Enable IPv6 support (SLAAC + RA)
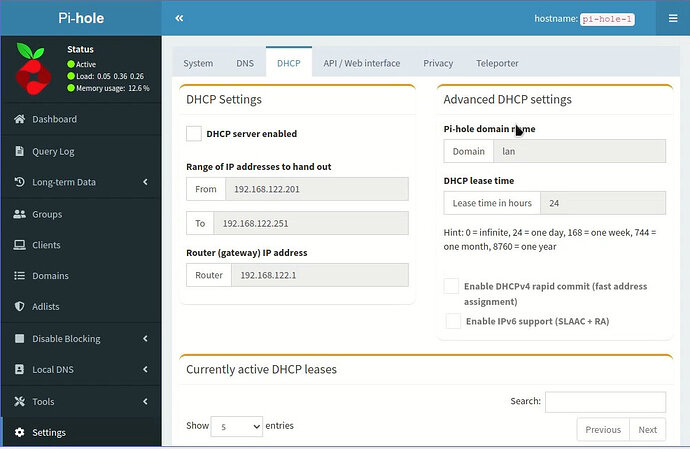Viewport: 690px width, 449px height. (x=453, y=321)
